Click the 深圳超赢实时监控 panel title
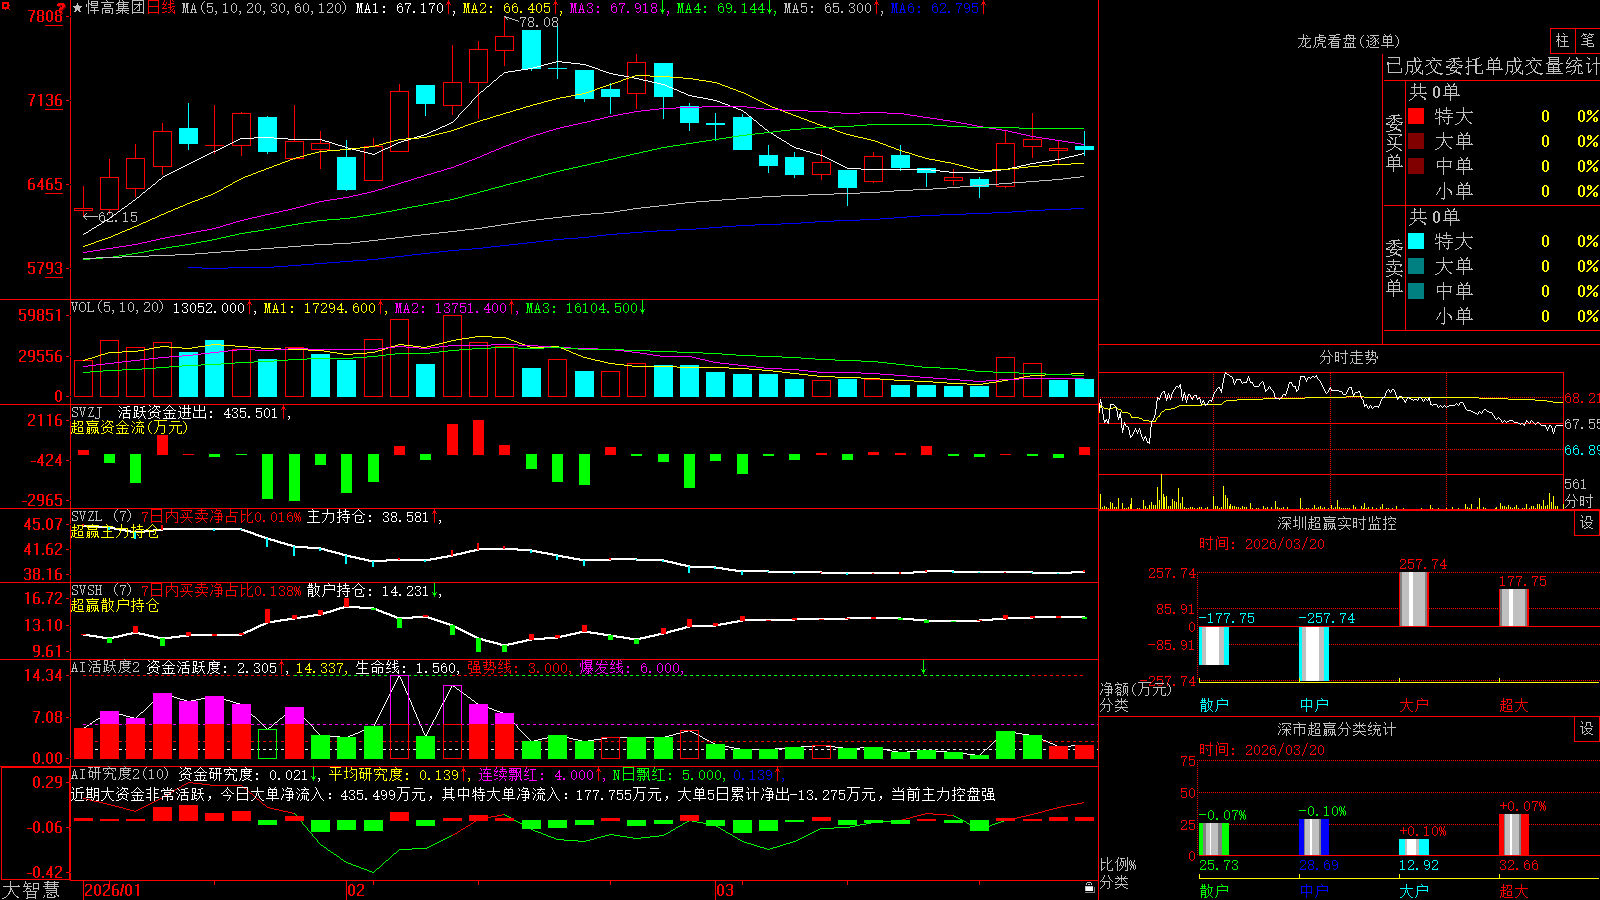1600x900 pixels. (1337, 523)
